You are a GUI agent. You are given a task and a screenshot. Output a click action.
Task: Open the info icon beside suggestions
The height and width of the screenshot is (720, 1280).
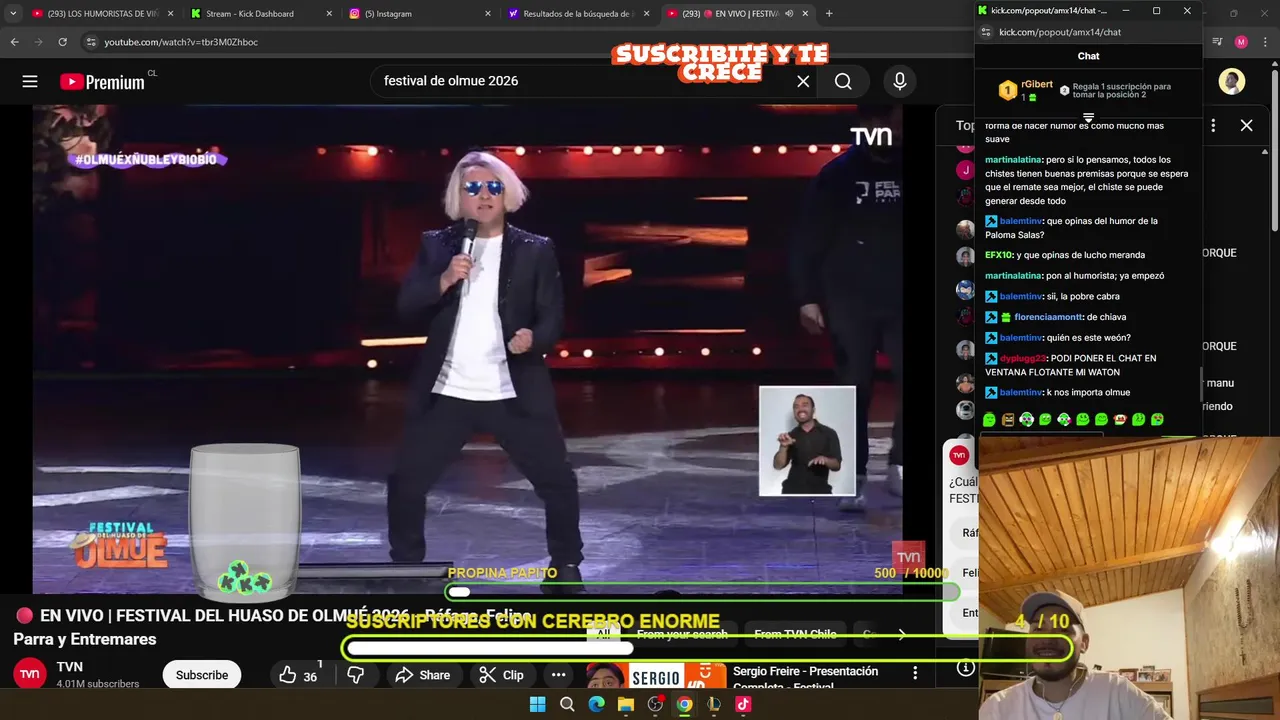[965, 668]
